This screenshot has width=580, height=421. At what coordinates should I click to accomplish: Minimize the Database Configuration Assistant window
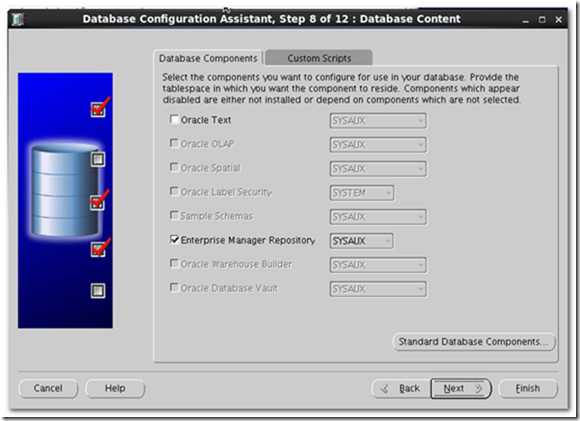coord(525,20)
